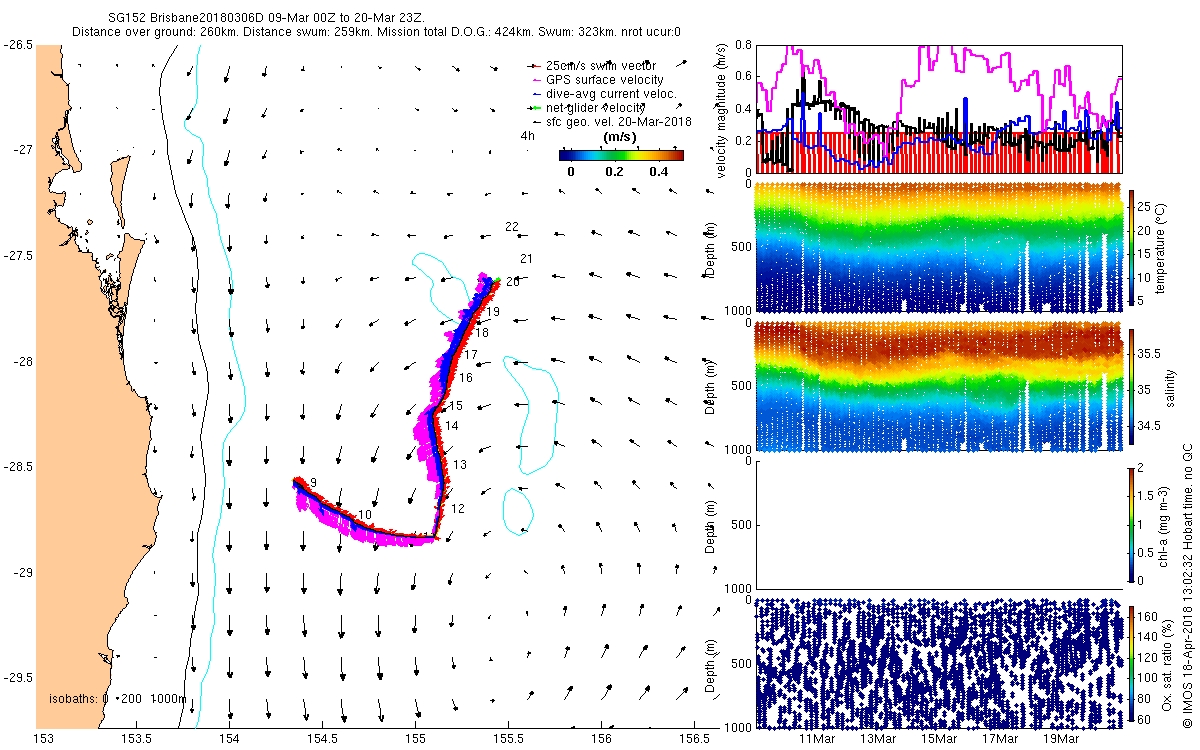Viewport: 1200px width, 750px height.
Task: Click the '13Mar' date tick label
Action: [x=879, y=739]
